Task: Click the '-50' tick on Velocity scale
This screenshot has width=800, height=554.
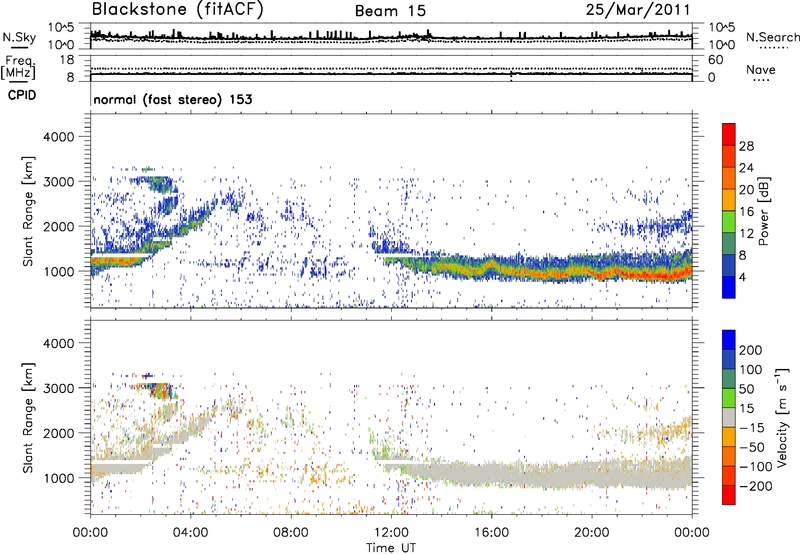Action: (752, 447)
